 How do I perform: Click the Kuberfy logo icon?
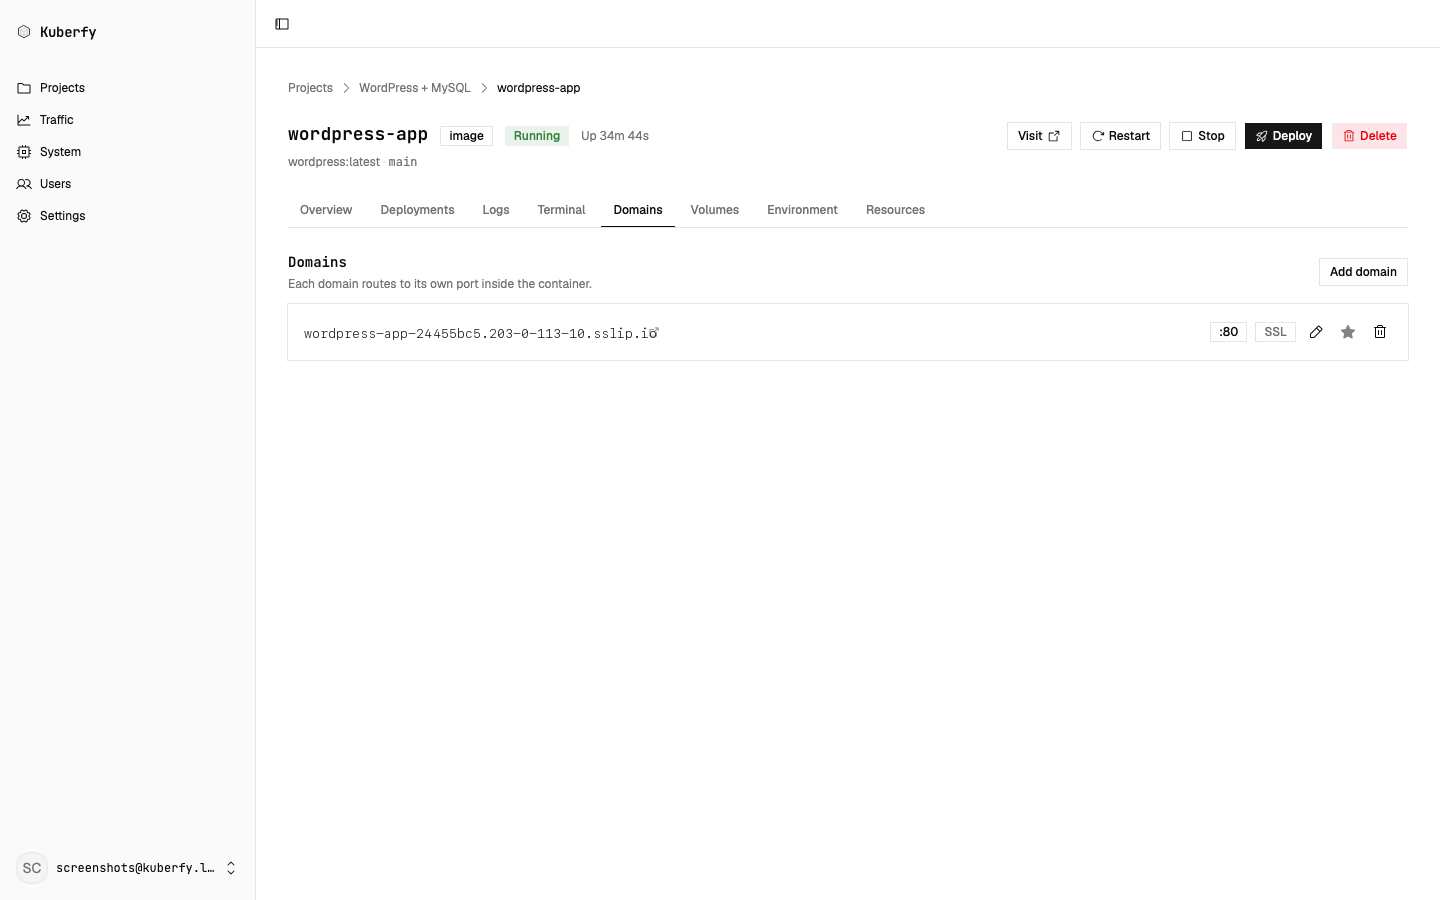24,32
